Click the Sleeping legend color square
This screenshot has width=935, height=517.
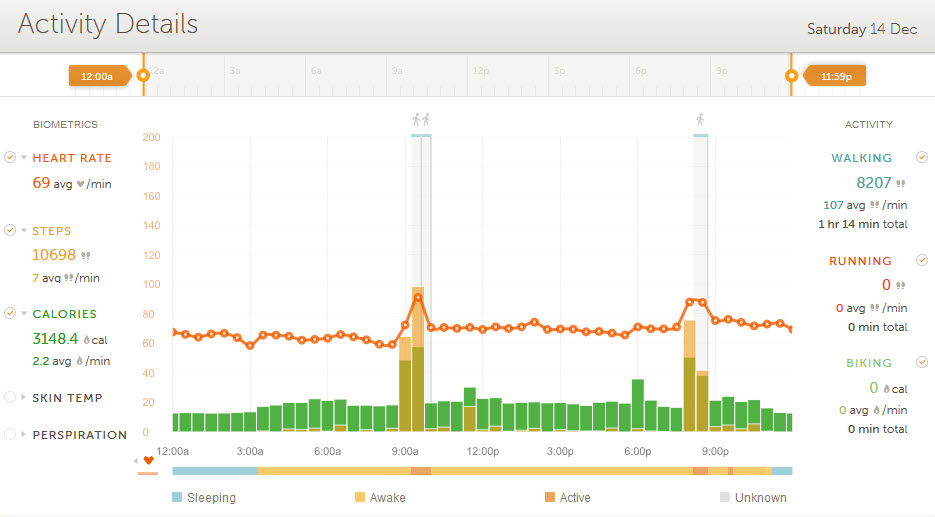177,497
